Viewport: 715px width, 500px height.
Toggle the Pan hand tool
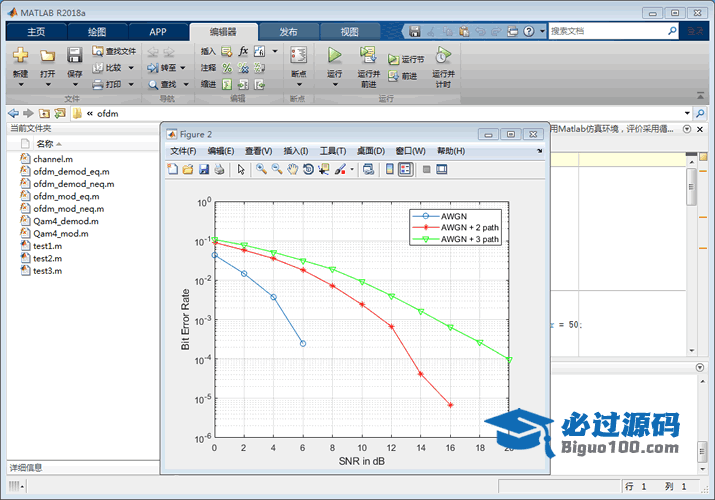point(292,169)
